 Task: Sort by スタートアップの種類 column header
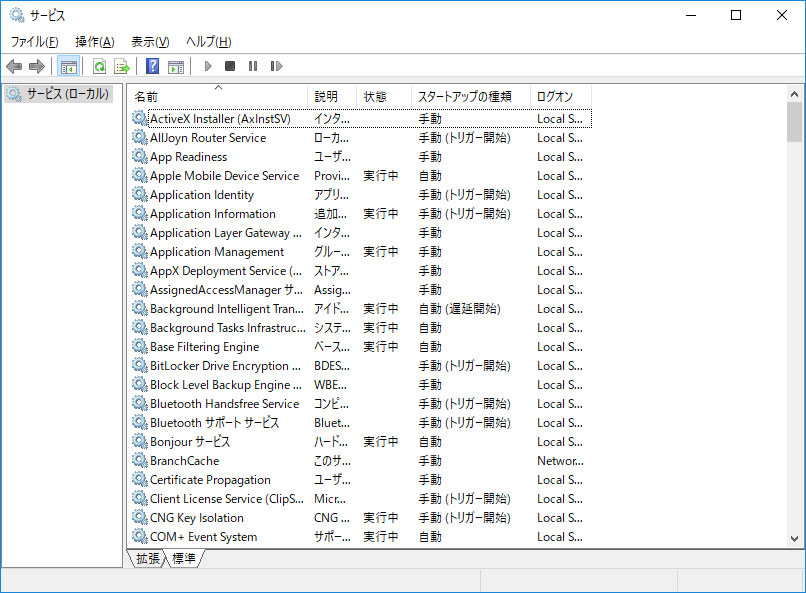(x=471, y=97)
